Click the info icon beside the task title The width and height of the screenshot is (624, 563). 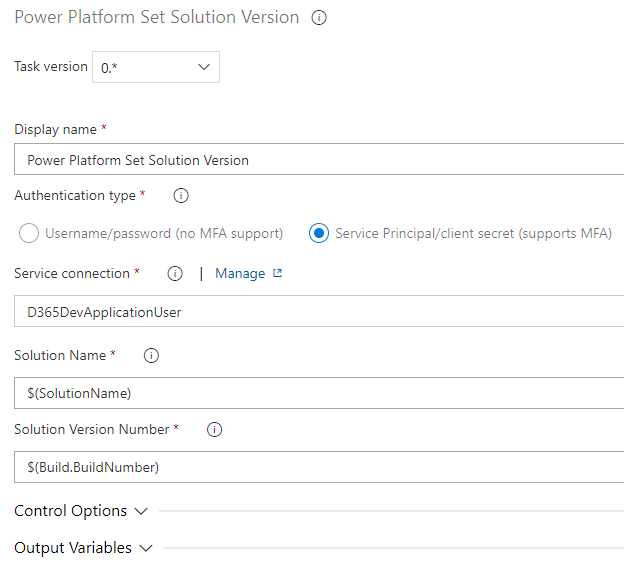319,18
